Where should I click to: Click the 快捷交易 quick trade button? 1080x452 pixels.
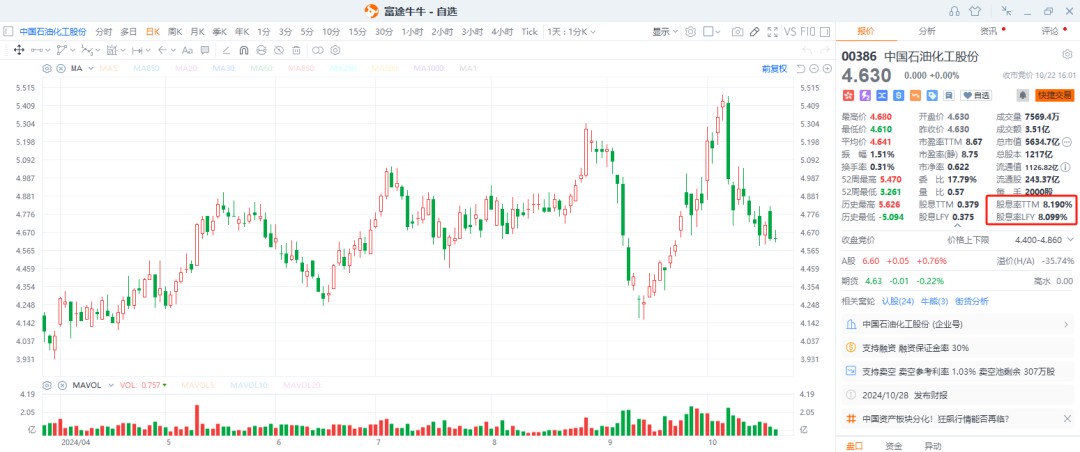tap(1055, 95)
